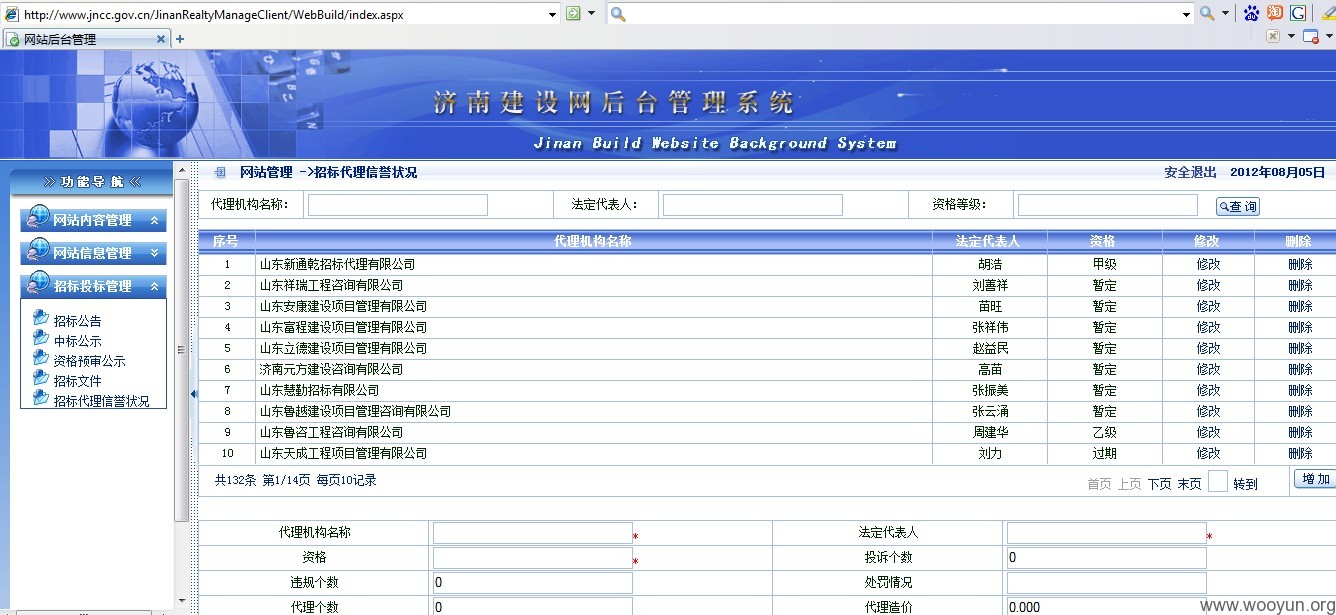Focus the 代理机构名称 search filter field

(x=397, y=205)
